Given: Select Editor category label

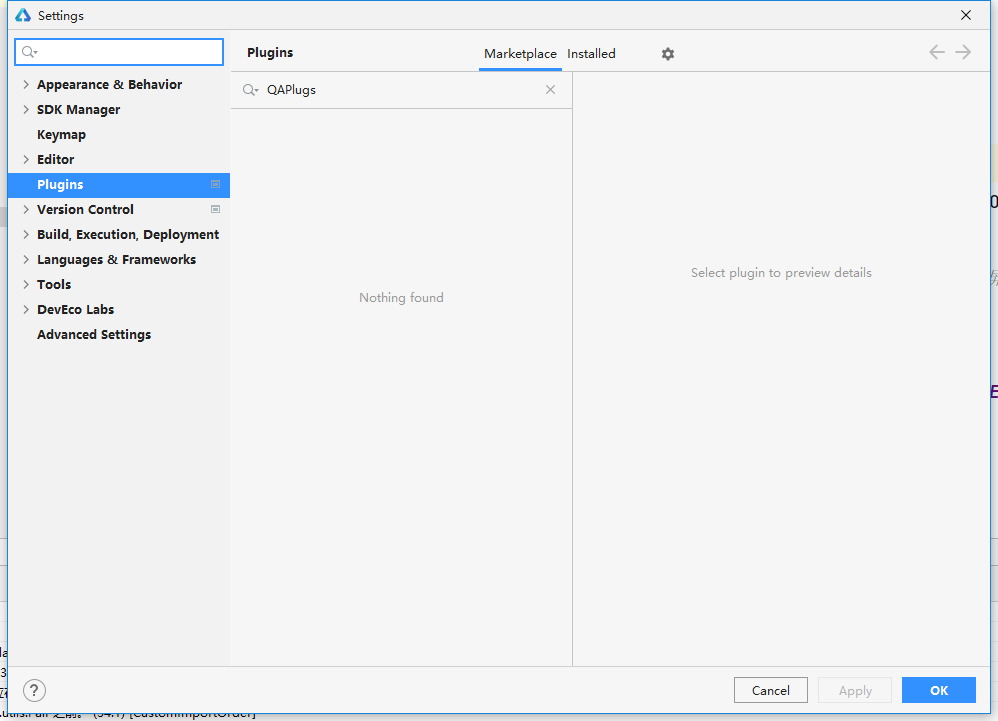Looking at the screenshot, I should (55, 160).
